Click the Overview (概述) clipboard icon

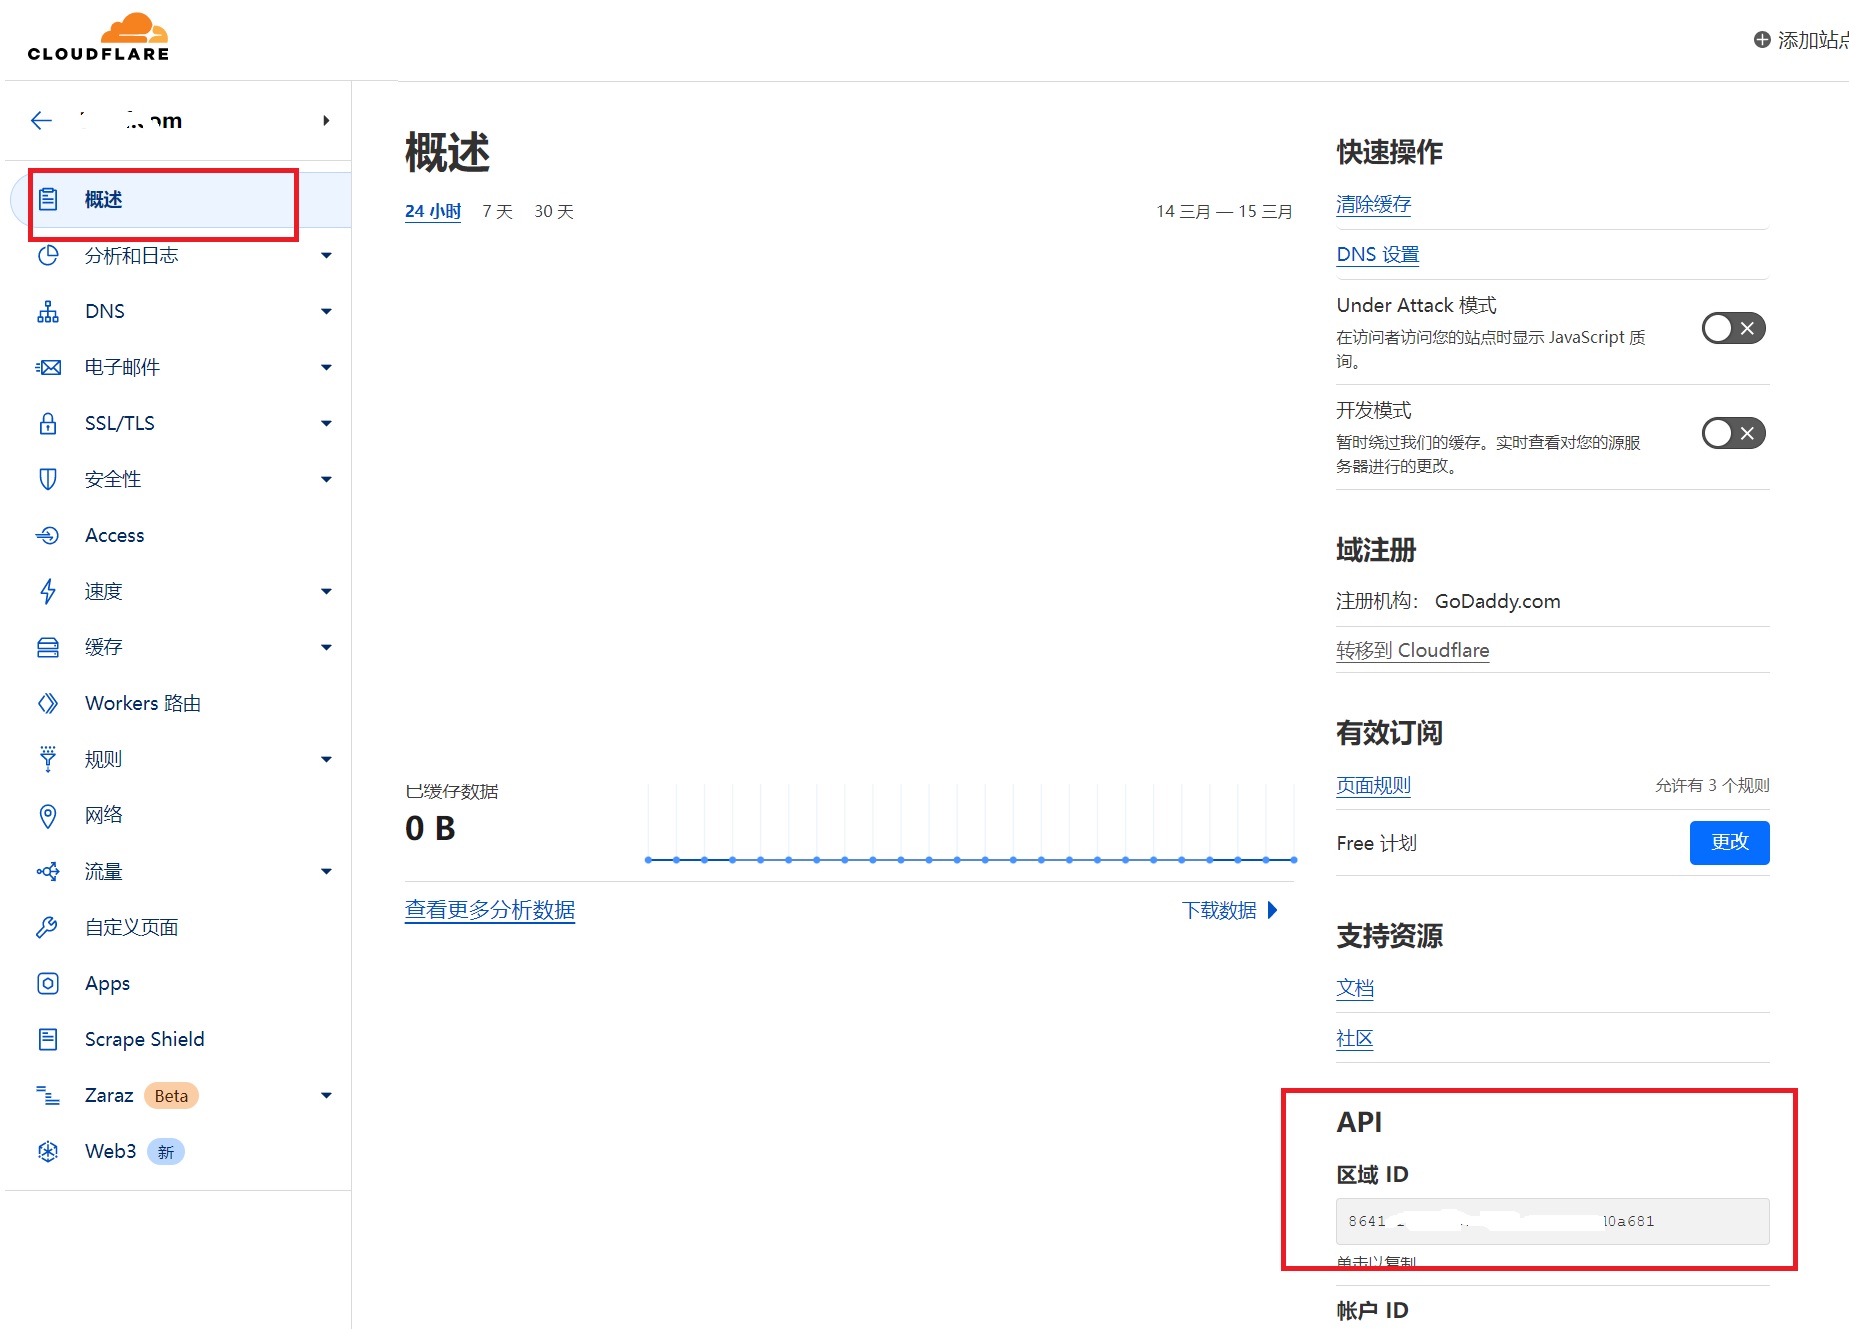tap(48, 199)
